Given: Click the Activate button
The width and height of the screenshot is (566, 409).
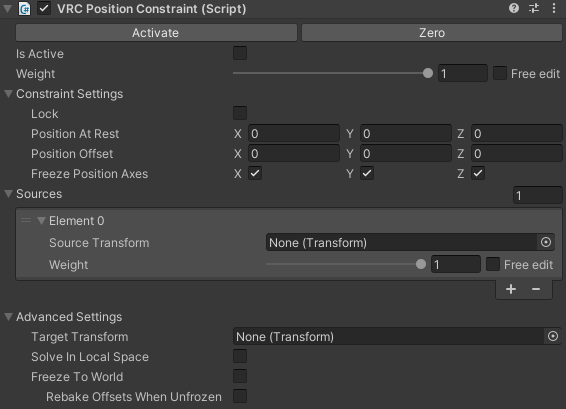Looking at the screenshot, I should 156,33.
